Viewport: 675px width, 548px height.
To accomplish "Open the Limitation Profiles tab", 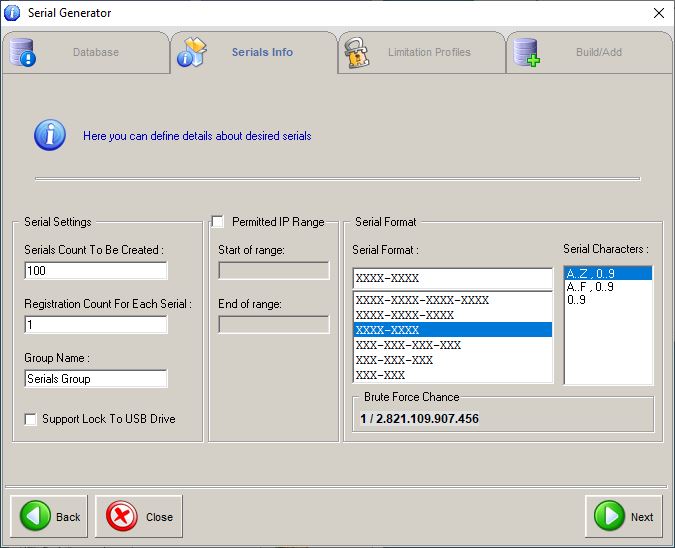I will click(x=422, y=53).
